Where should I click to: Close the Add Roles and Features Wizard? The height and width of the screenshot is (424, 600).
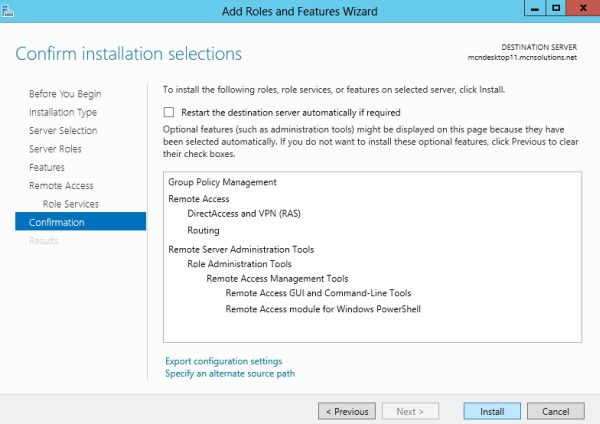[x=582, y=11]
